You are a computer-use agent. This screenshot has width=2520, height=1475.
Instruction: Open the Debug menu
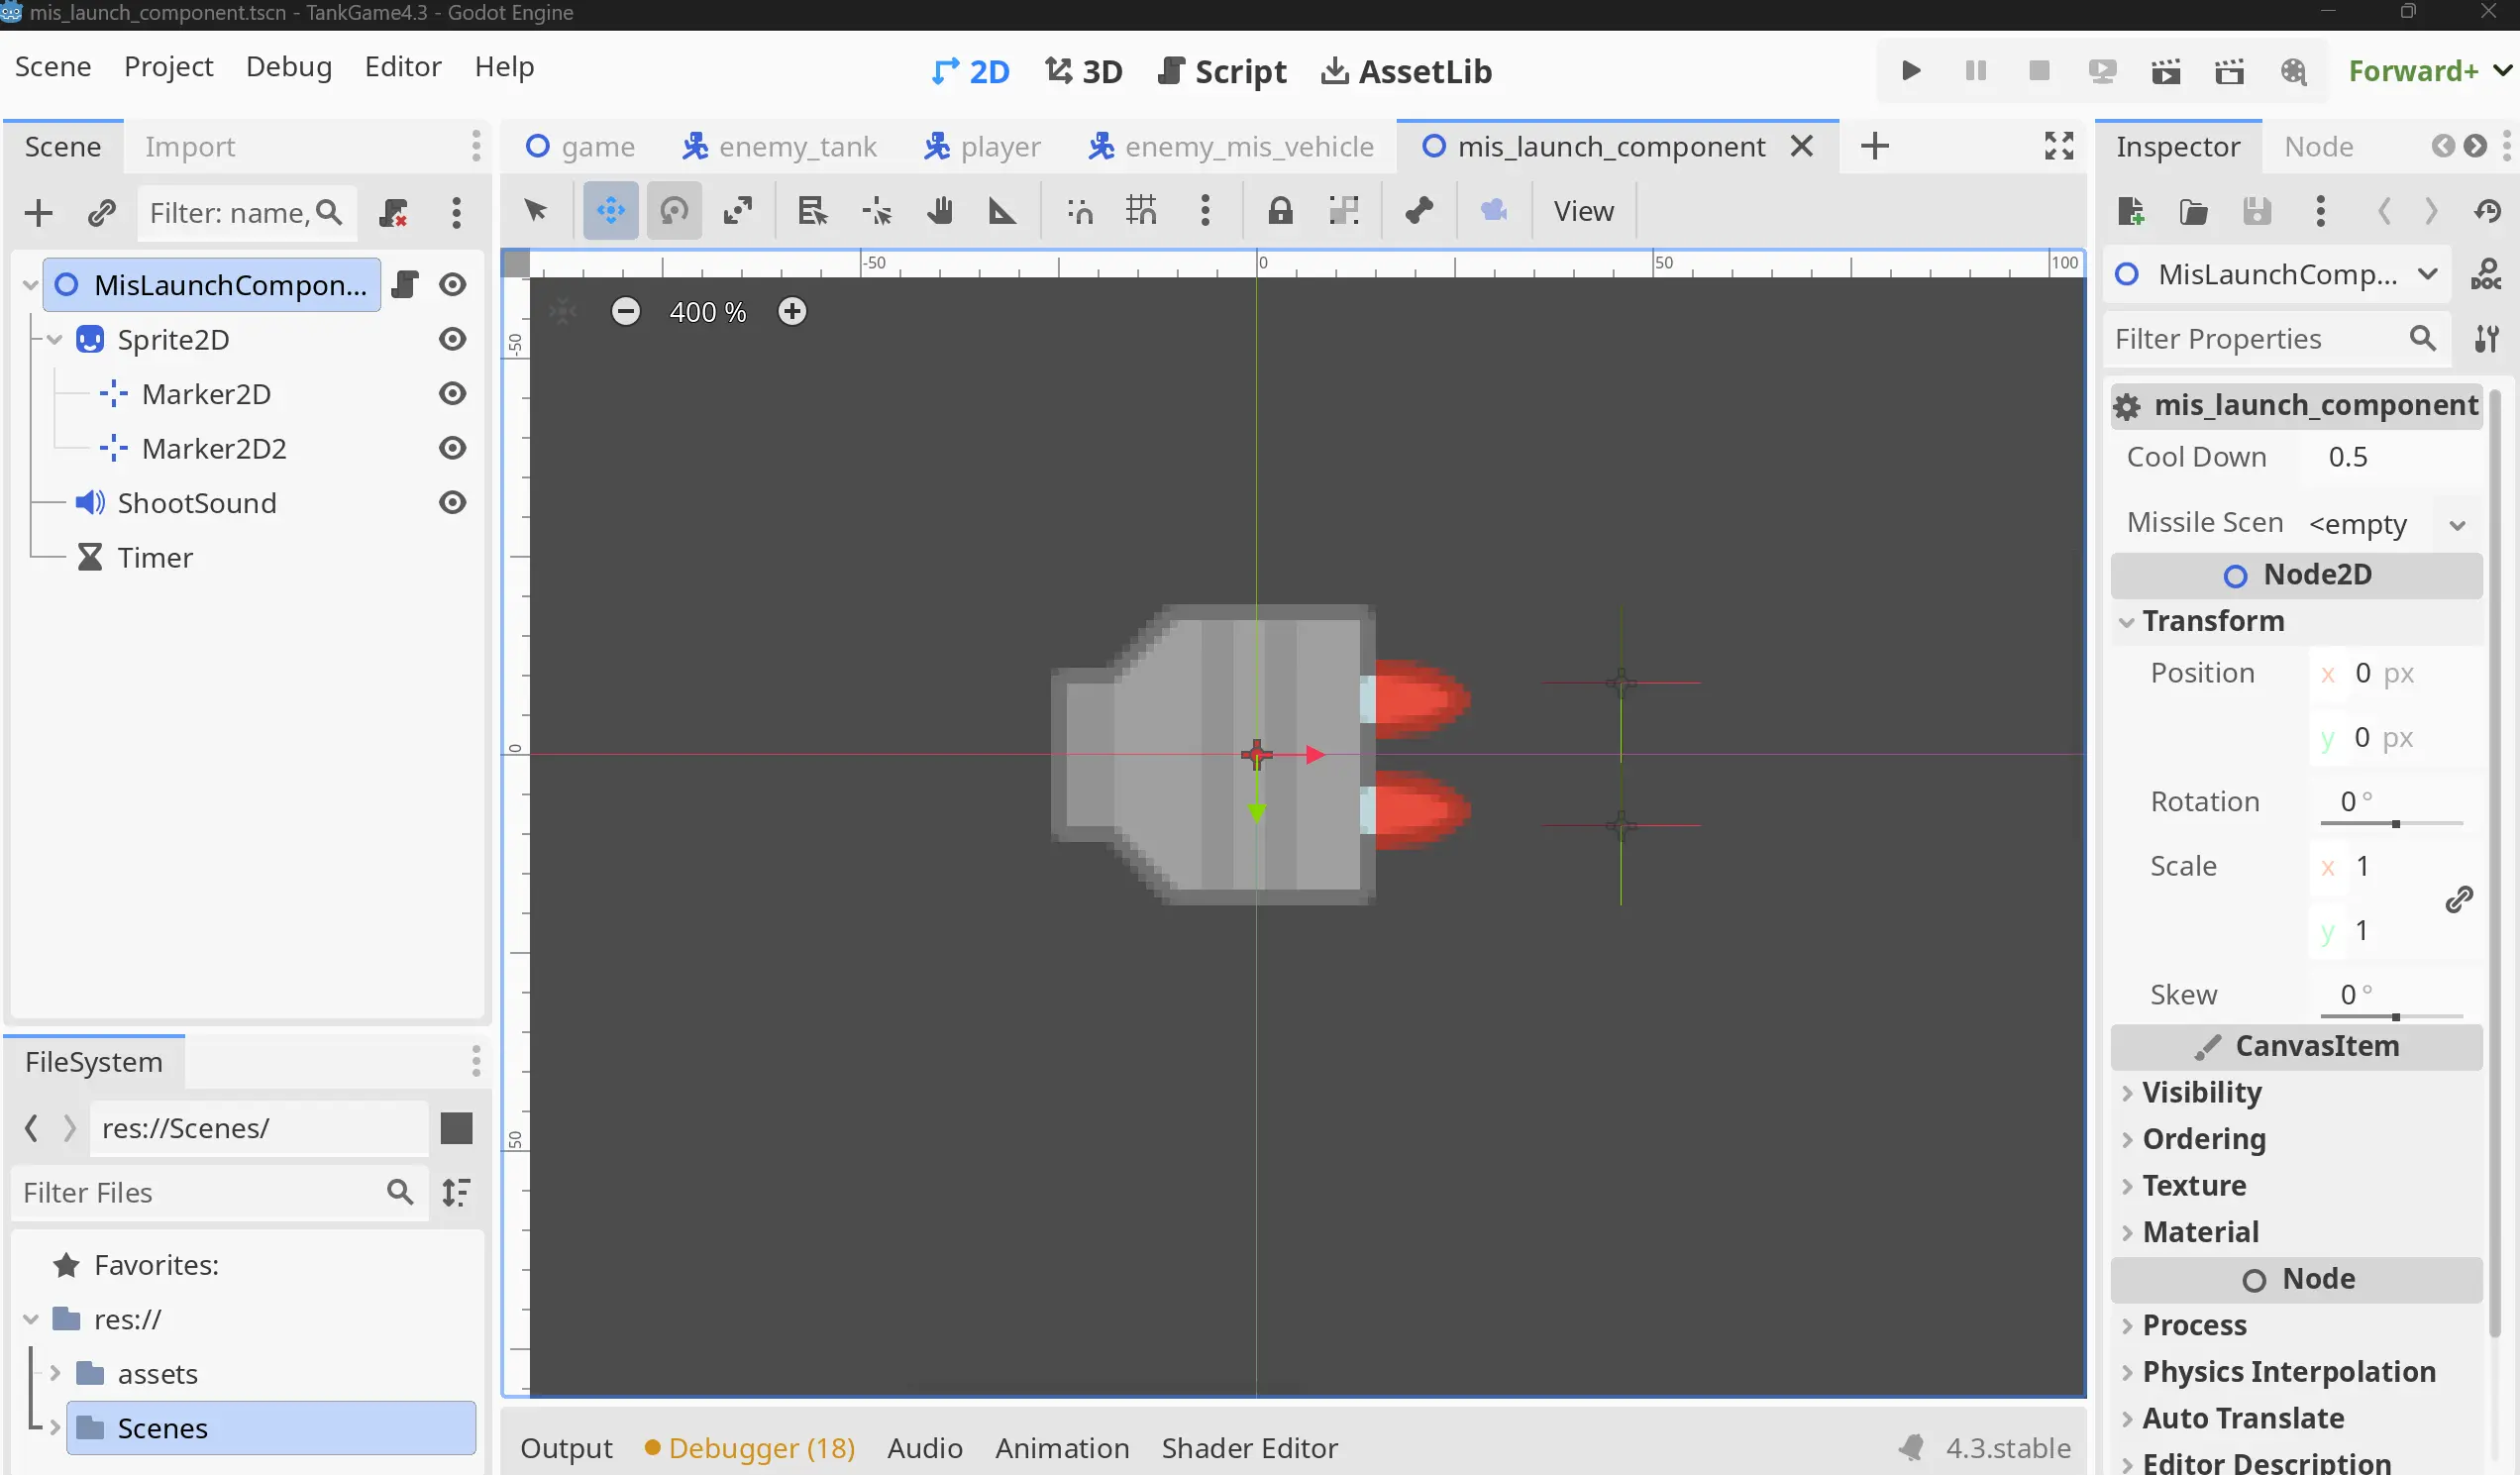click(x=288, y=67)
